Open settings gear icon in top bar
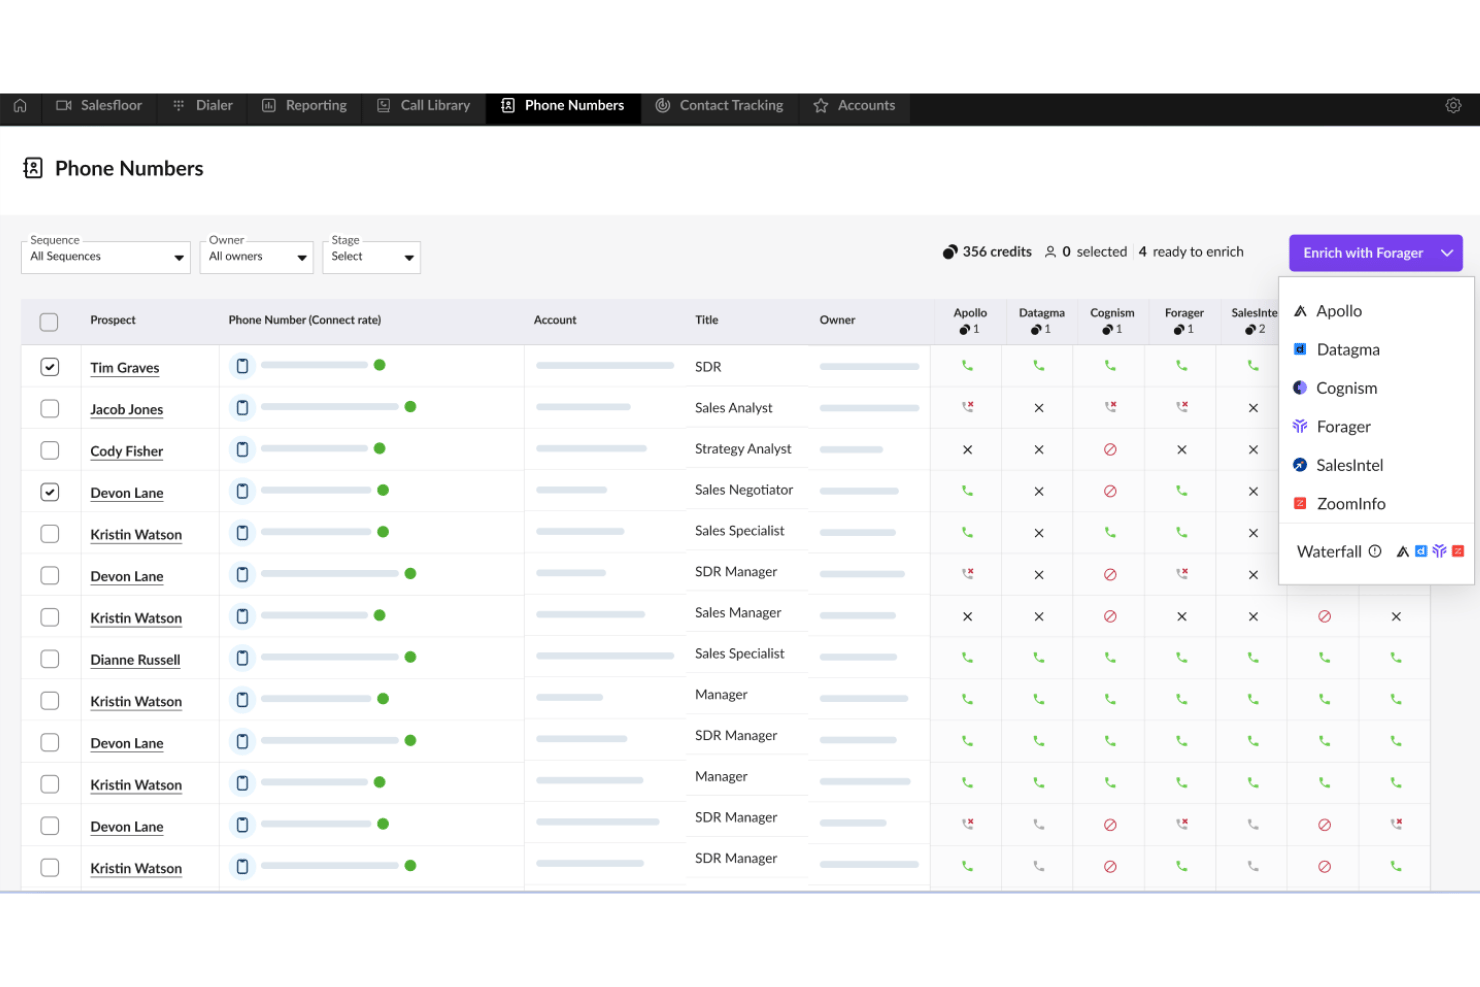Image resolution: width=1480 pixels, height=987 pixels. (1453, 105)
